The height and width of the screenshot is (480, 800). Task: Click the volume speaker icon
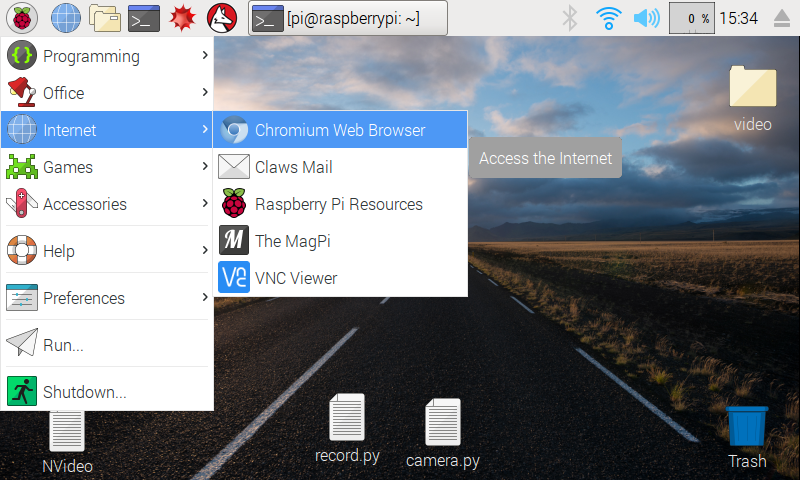[646, 18]
